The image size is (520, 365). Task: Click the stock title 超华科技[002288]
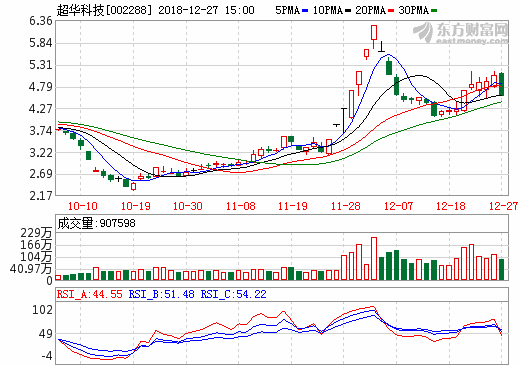104,10
